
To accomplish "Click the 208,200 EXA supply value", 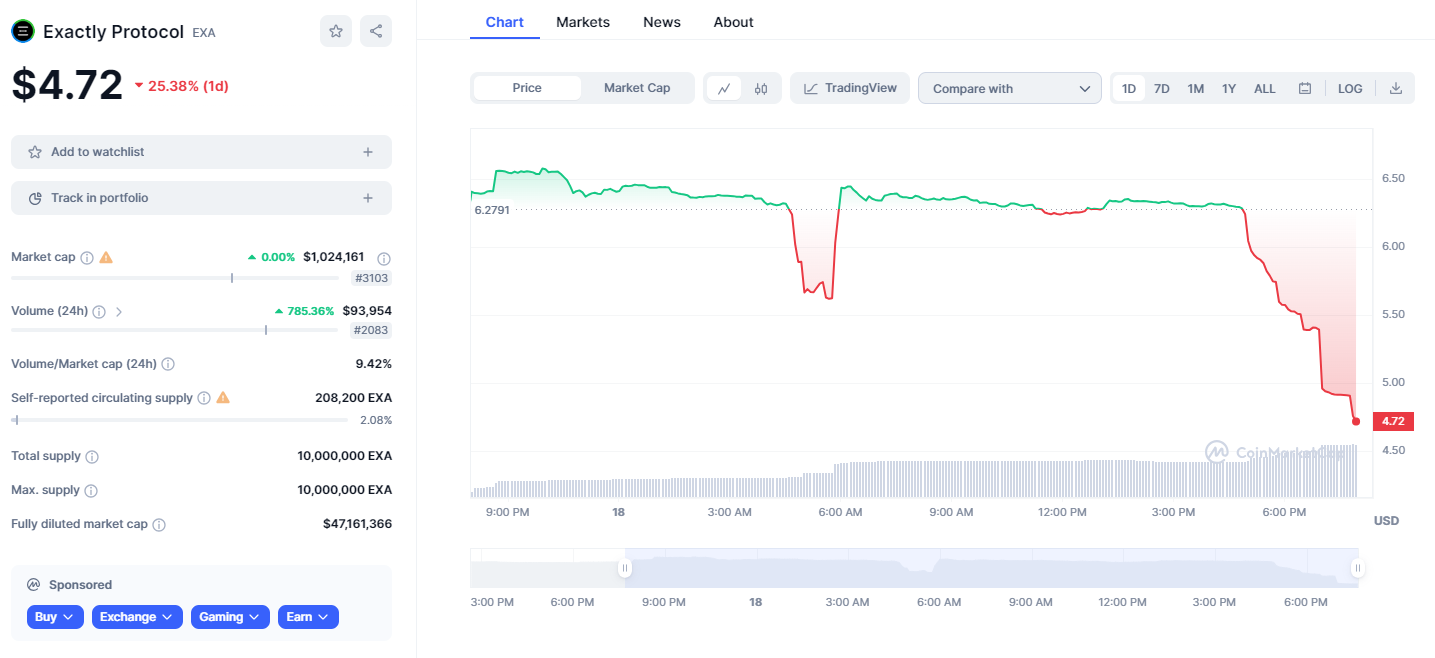I will tap(353, 398).
